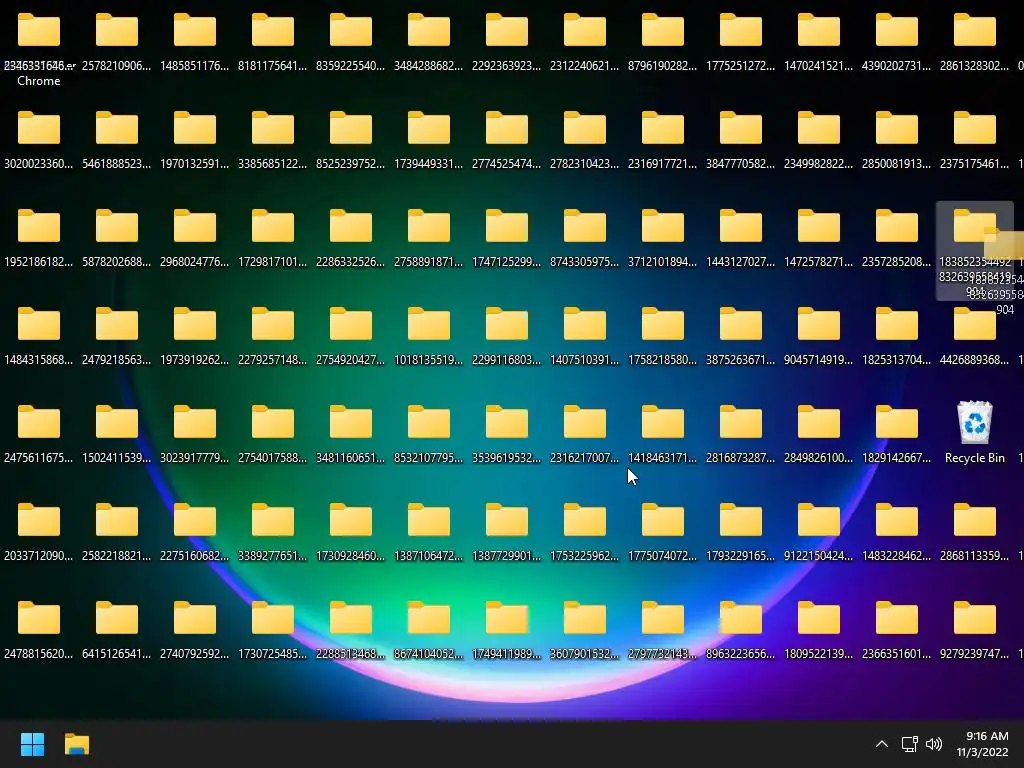Select folder icon named 1775251272...
Viewport: 1024px width, 768px height.
click(741, 31)
